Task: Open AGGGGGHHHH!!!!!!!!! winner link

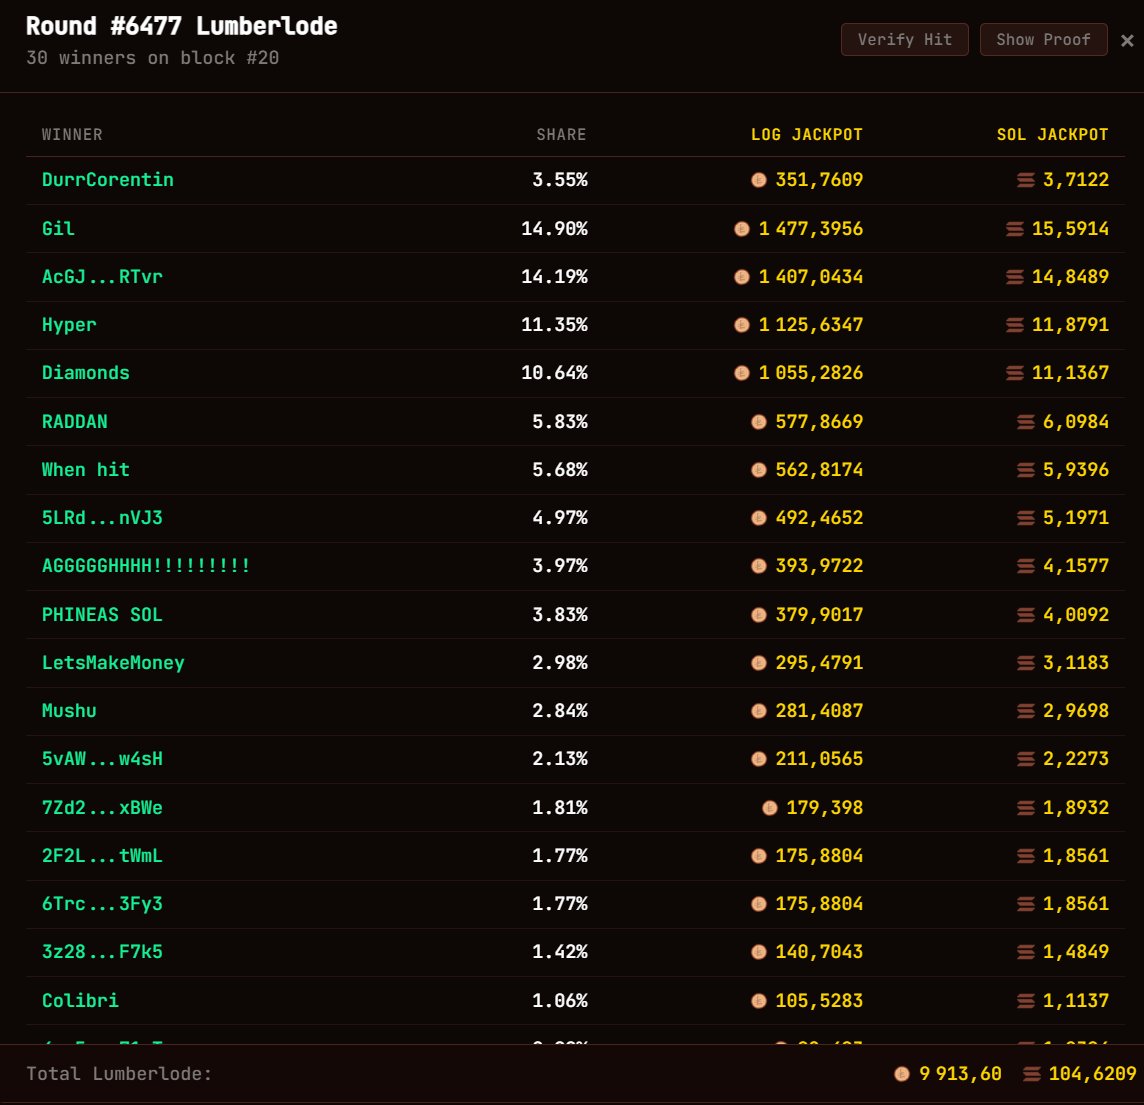Action: click(146, 566)
